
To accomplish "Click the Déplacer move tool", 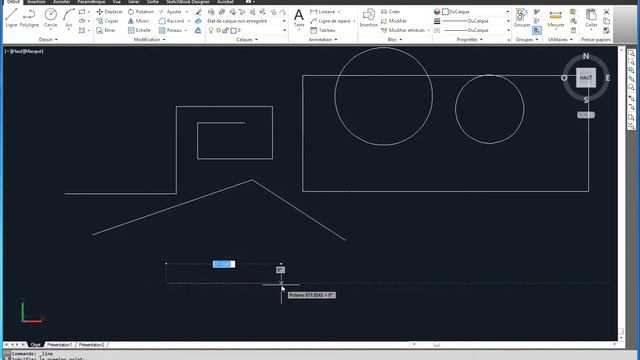I will pos(109,12).
